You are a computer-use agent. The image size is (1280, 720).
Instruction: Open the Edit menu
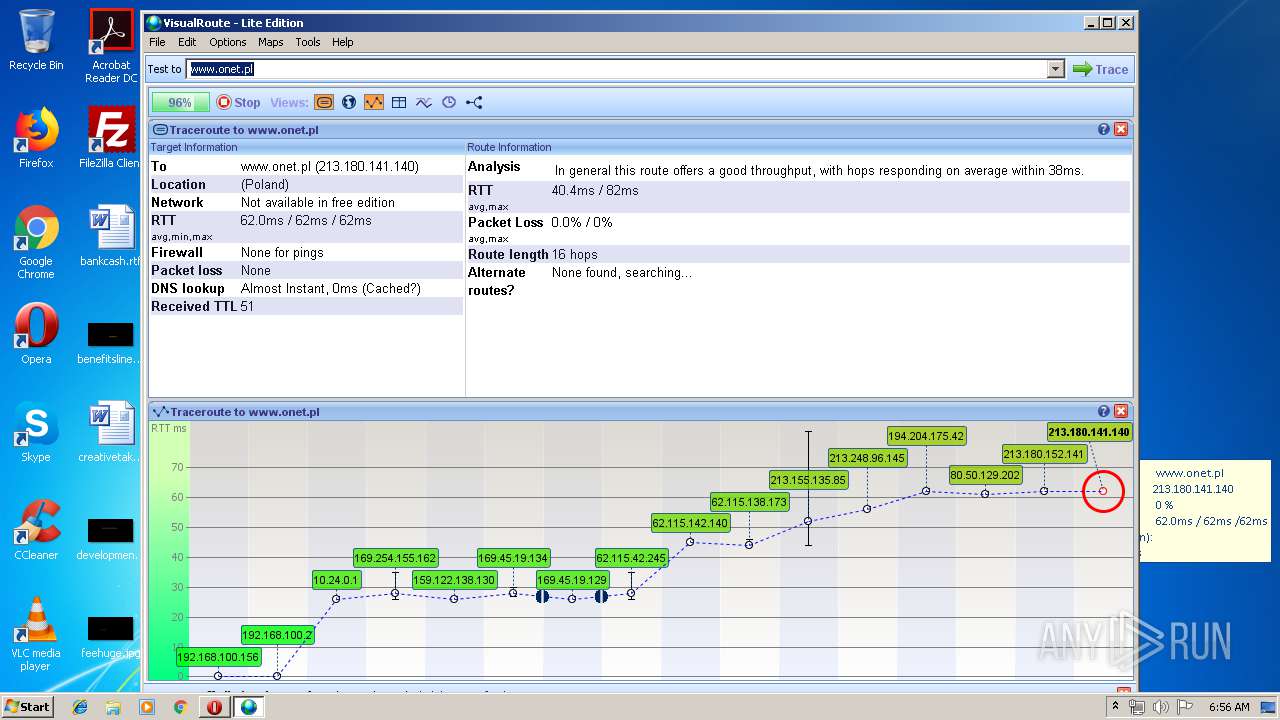click(187, 42)
